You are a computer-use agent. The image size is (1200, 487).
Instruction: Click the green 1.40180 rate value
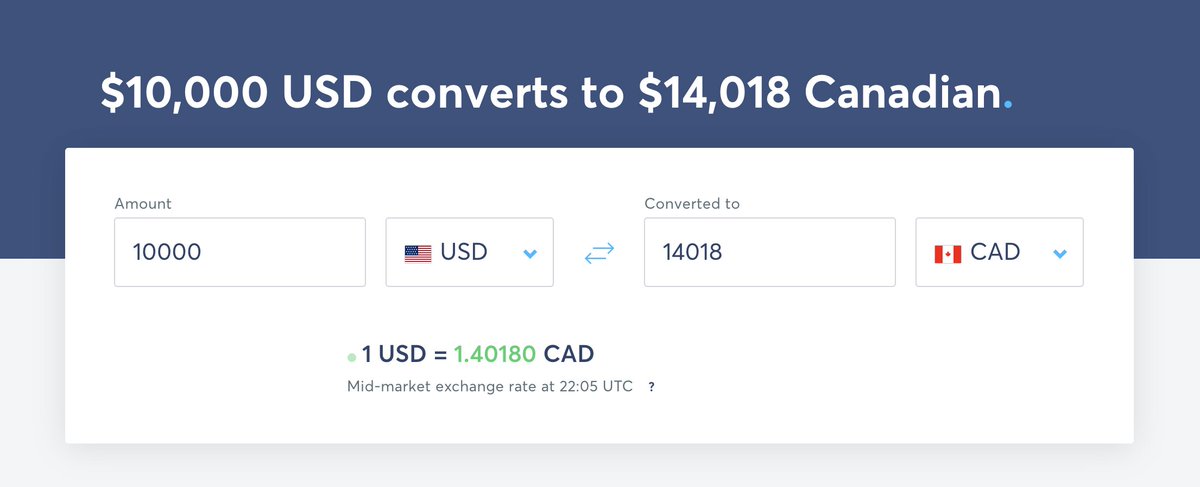click(x=495, y=354)
